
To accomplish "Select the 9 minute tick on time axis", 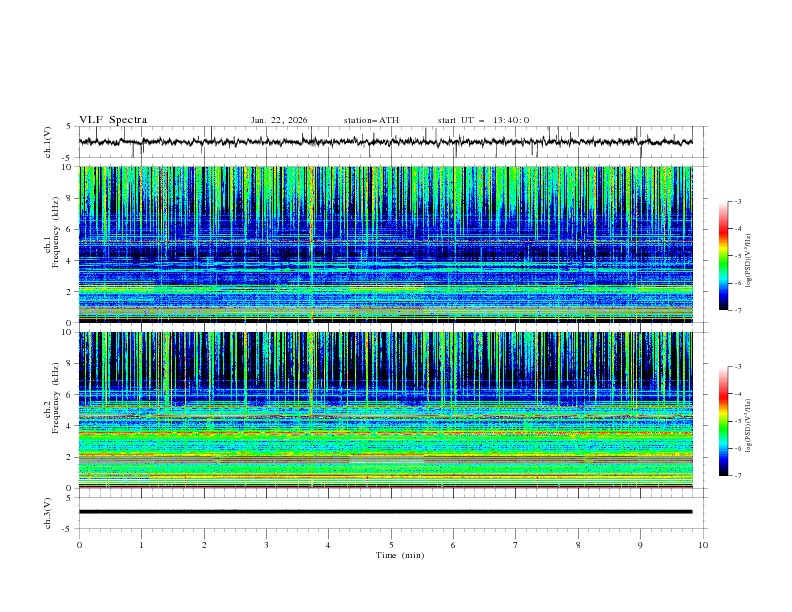I will pos(641,545).
